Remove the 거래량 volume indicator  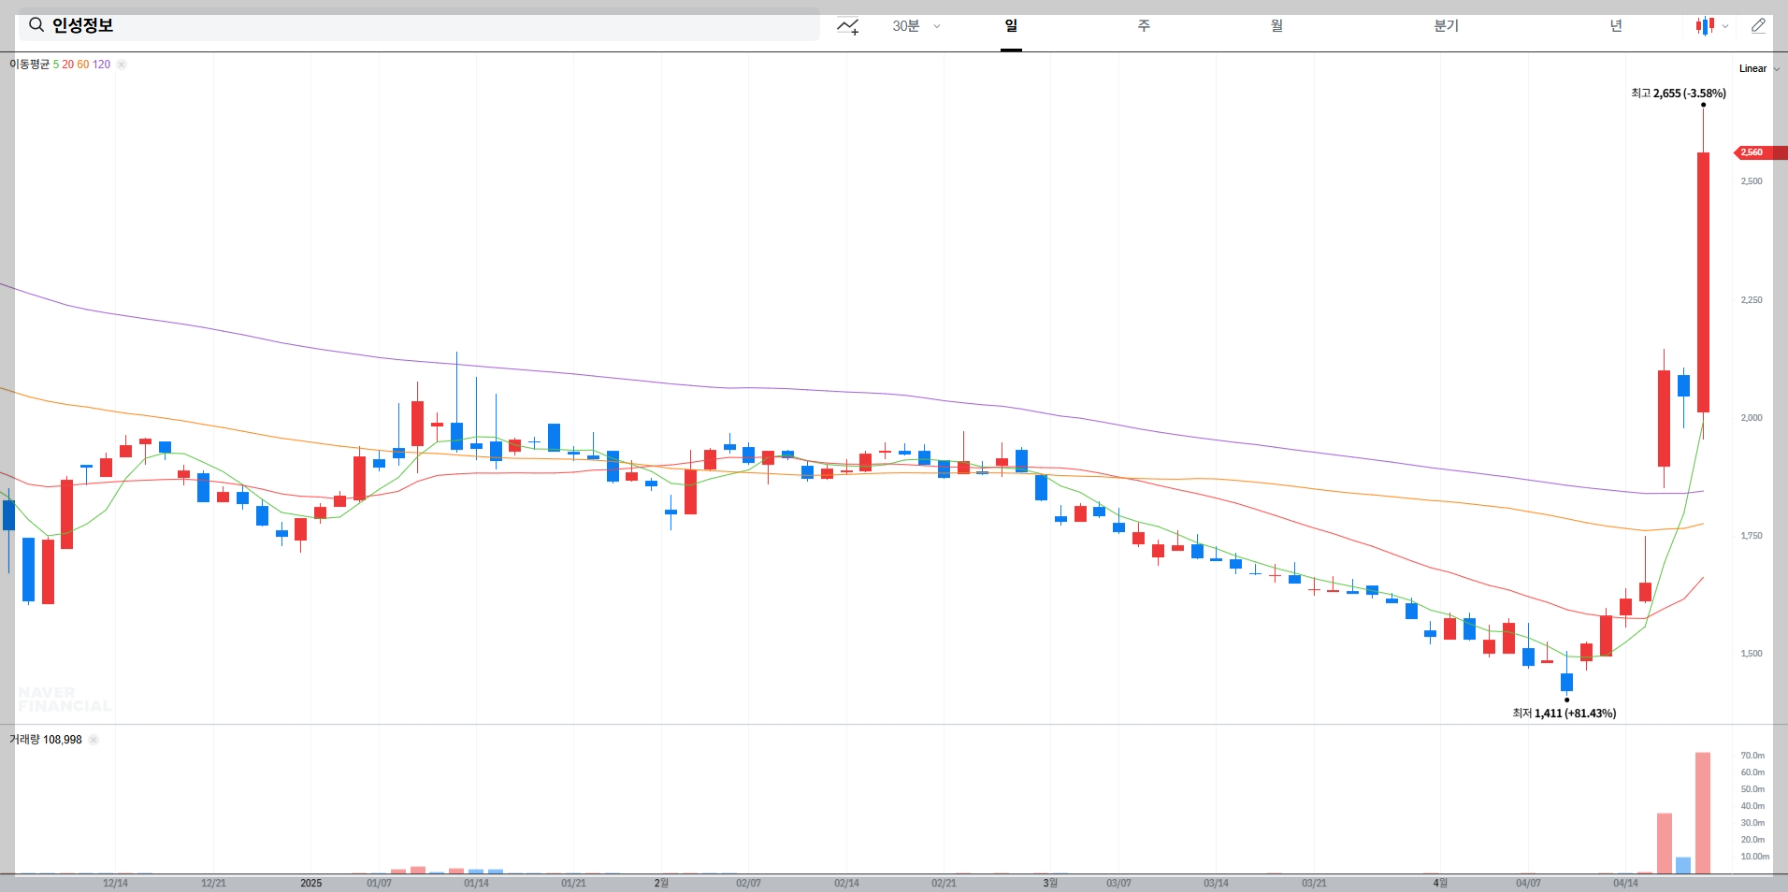coord(93,740)
